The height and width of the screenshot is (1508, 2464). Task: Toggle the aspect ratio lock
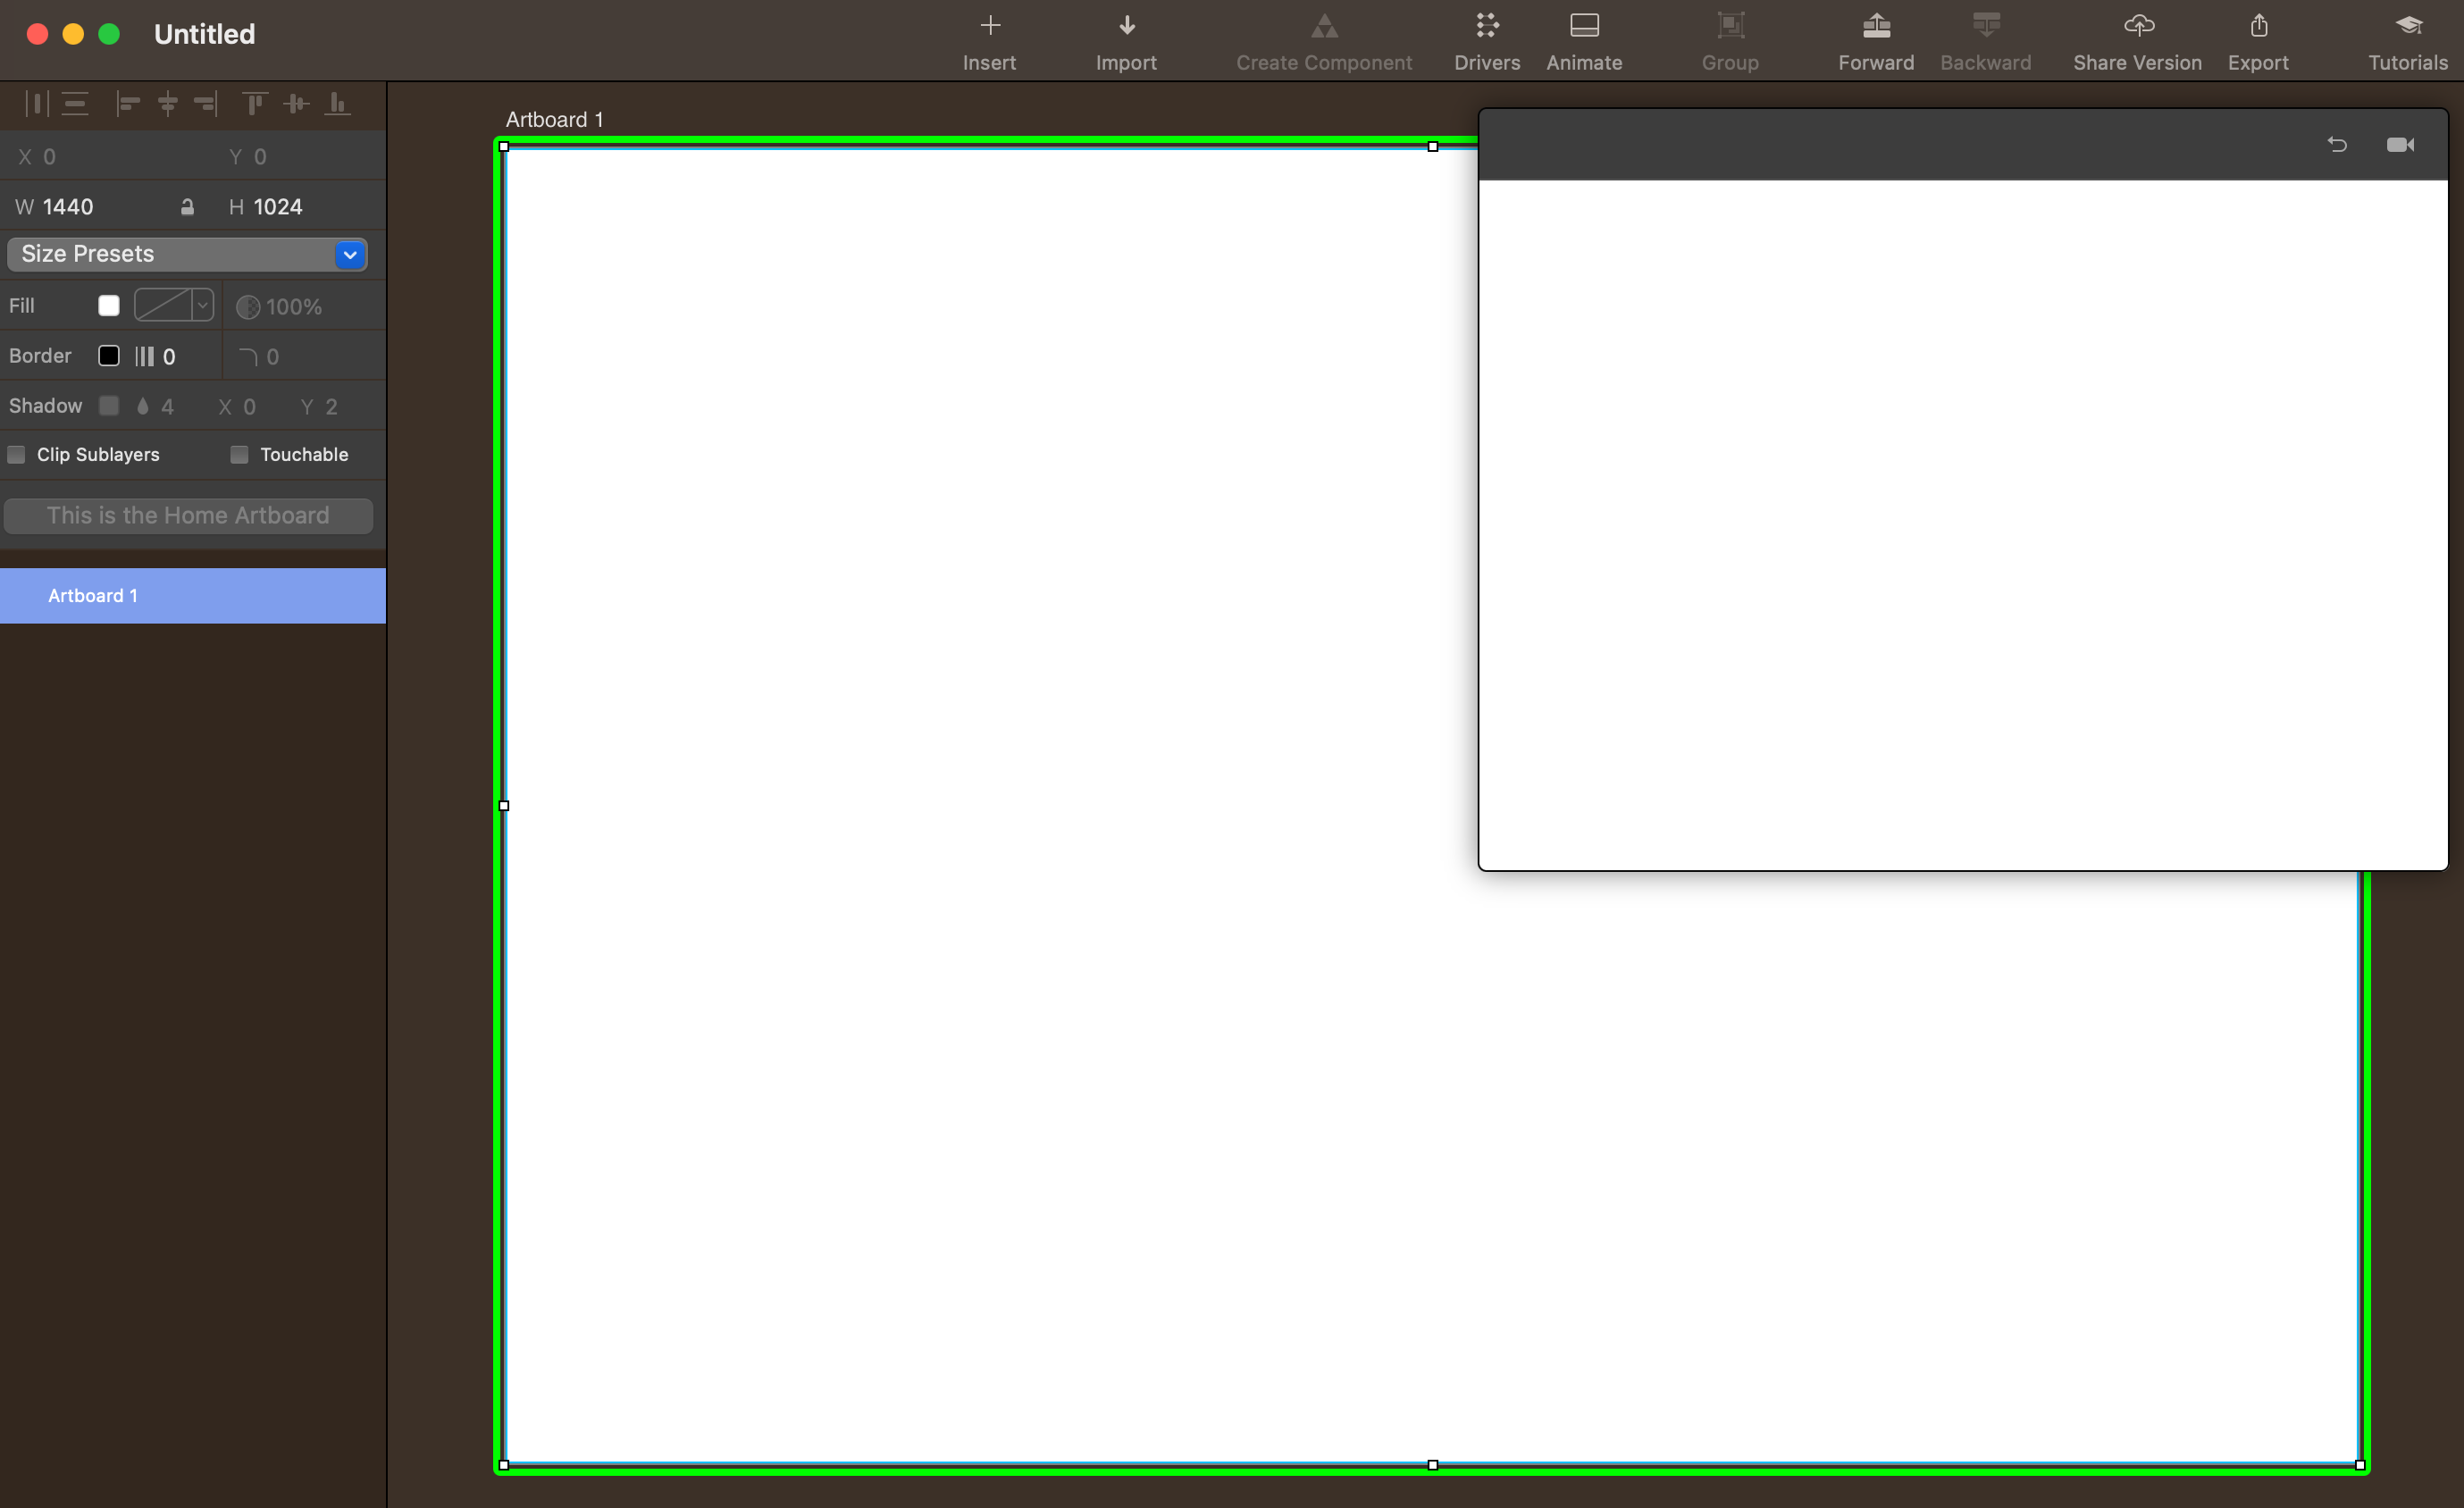pos(187,207)
